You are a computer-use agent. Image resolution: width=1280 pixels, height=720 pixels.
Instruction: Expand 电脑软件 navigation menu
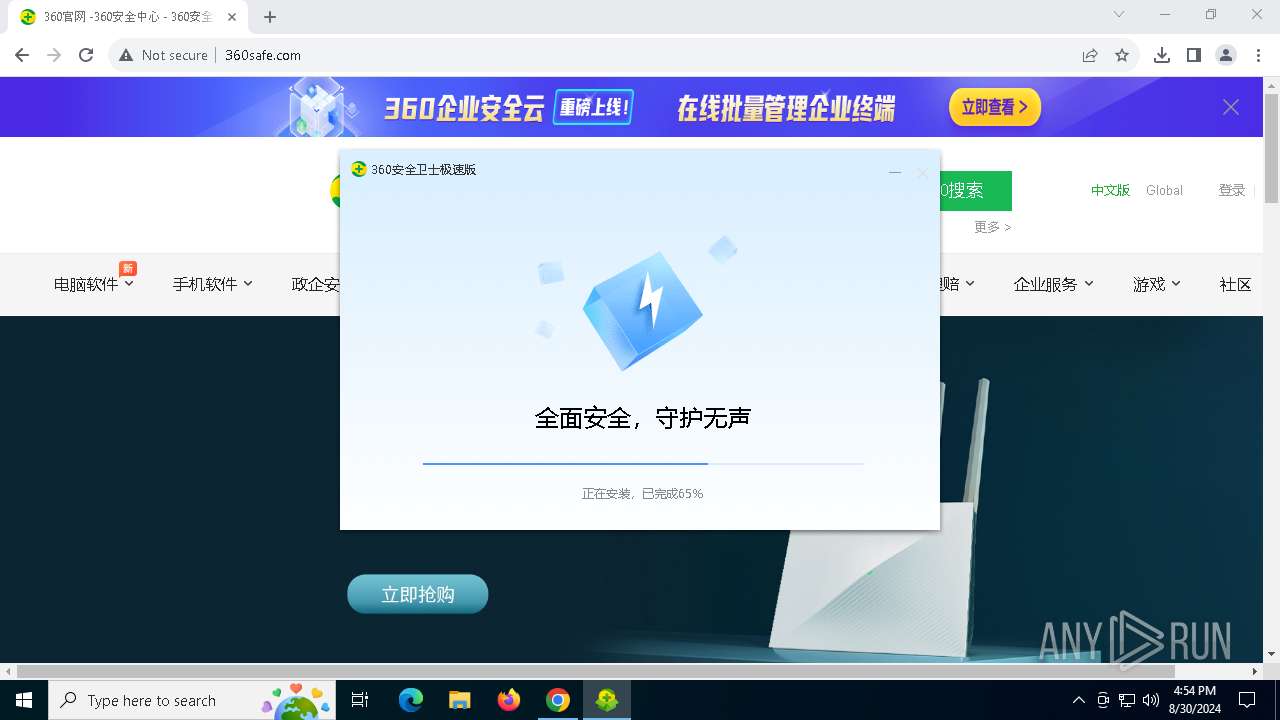[x=94, y=284]
